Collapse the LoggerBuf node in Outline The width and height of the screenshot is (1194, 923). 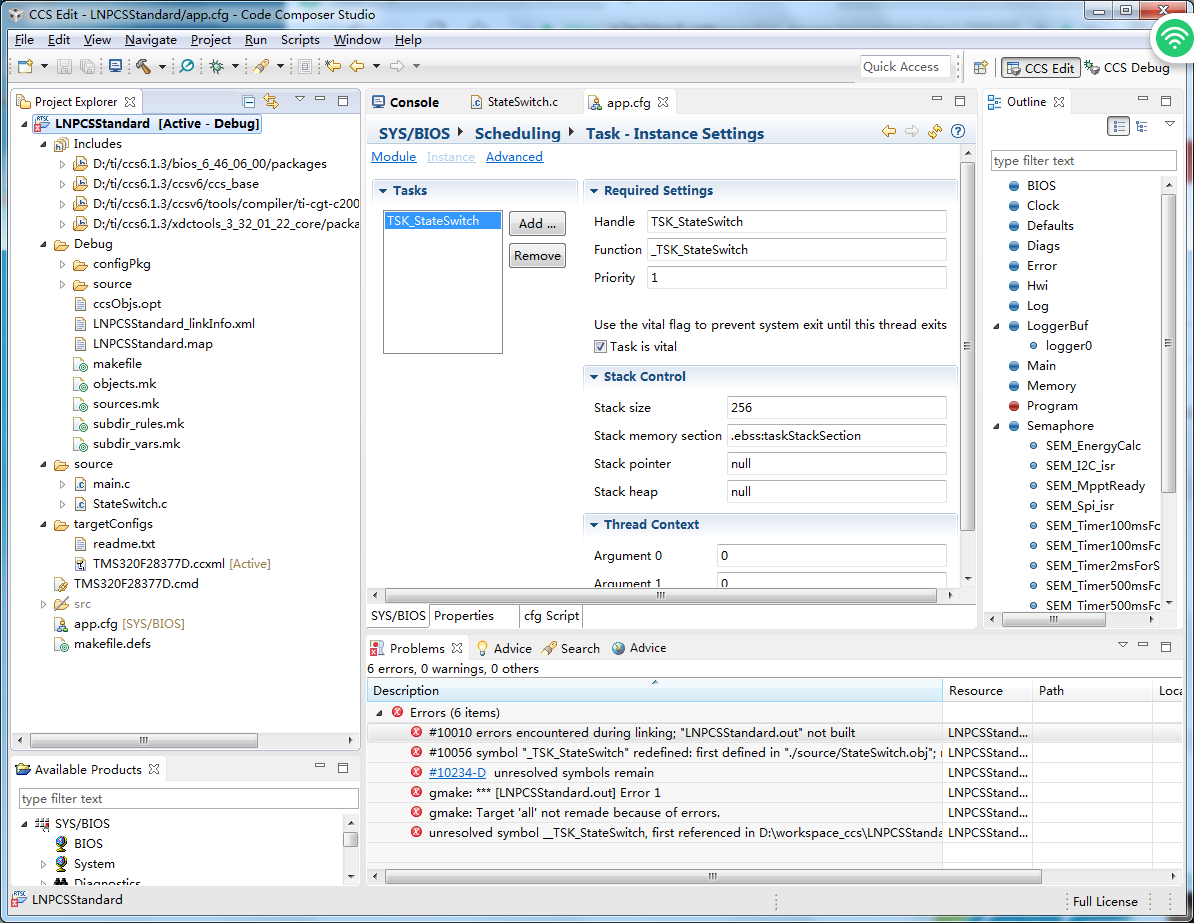tap(997, 326)
